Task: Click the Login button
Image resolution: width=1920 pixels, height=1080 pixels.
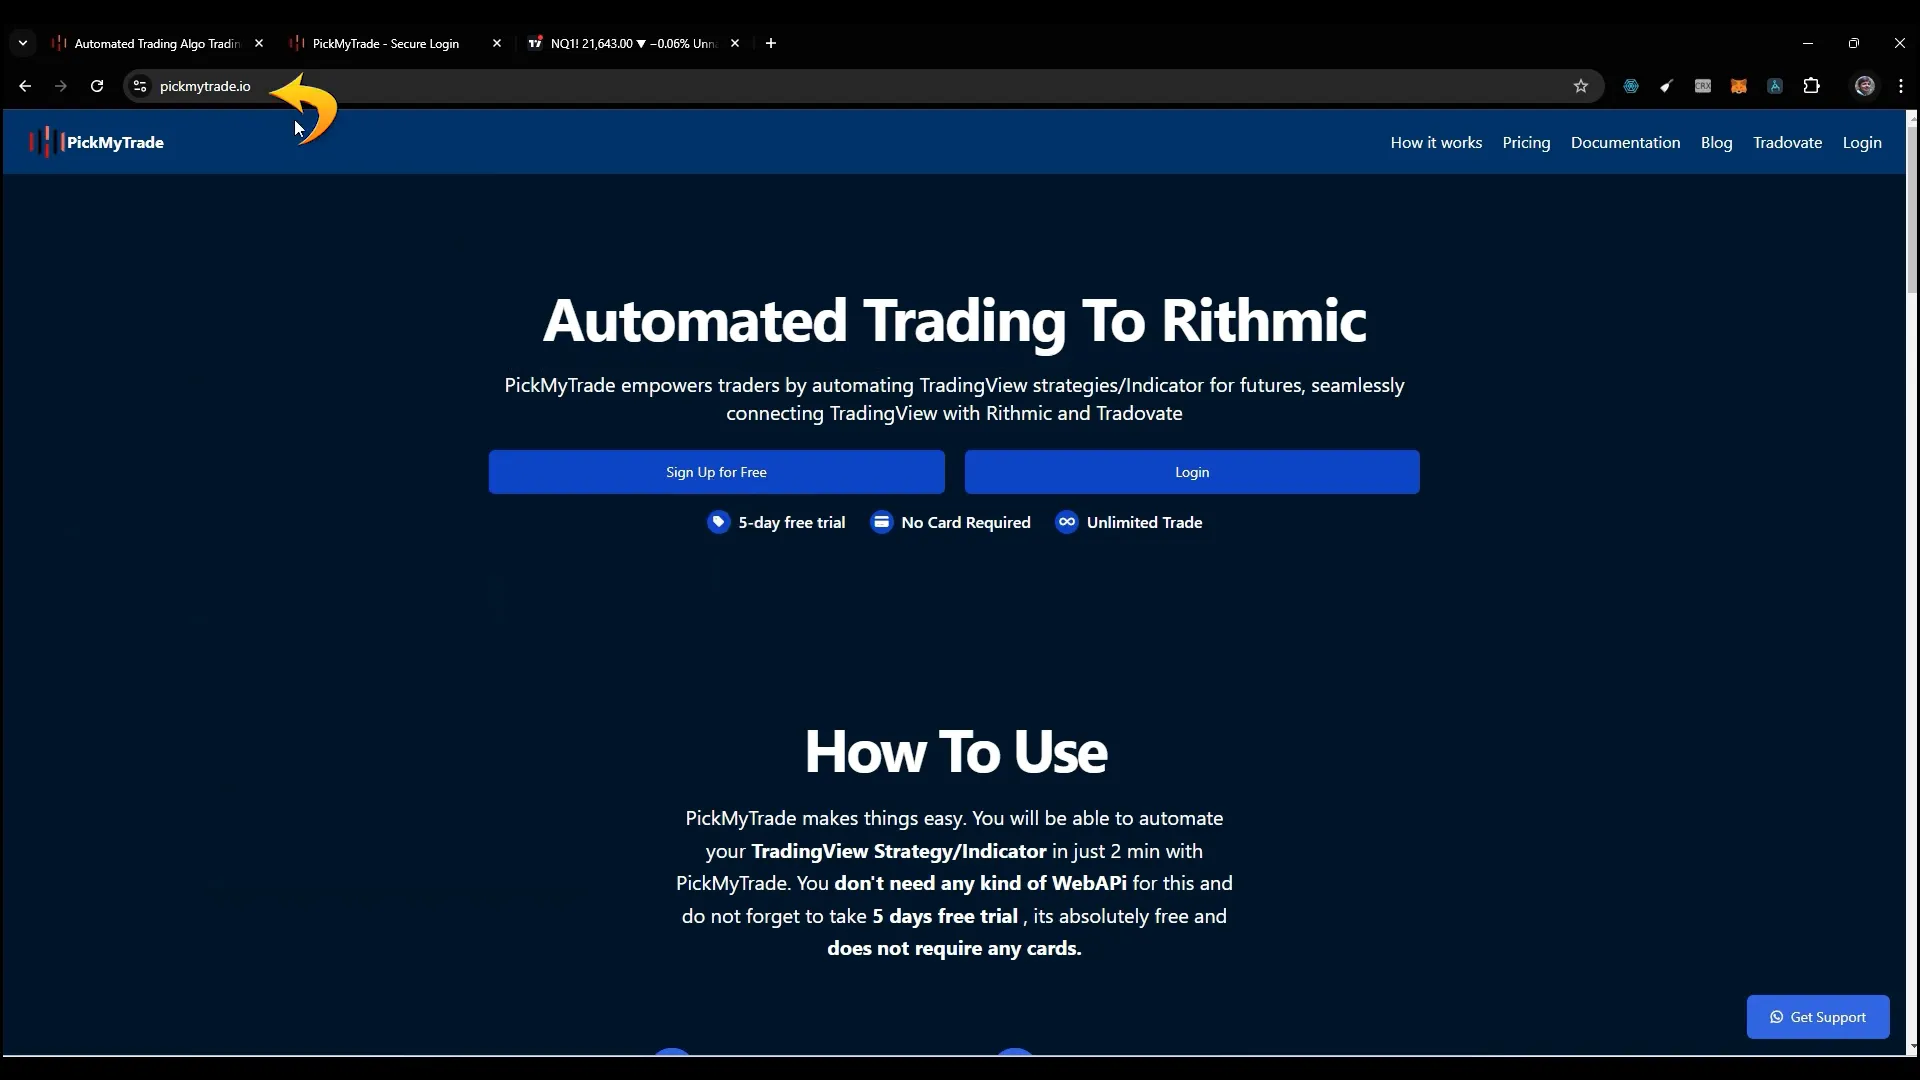Action: (x=1192, y=472)
